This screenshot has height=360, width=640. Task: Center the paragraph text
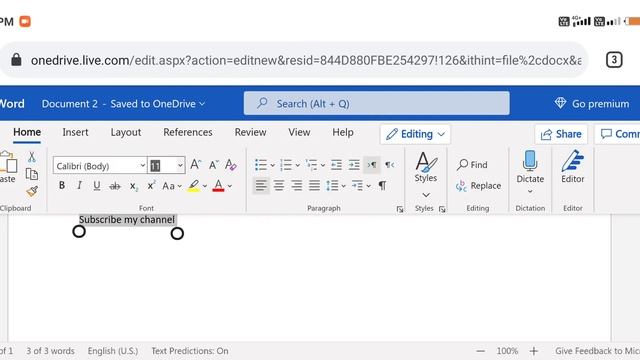click(x=279, y=186)
